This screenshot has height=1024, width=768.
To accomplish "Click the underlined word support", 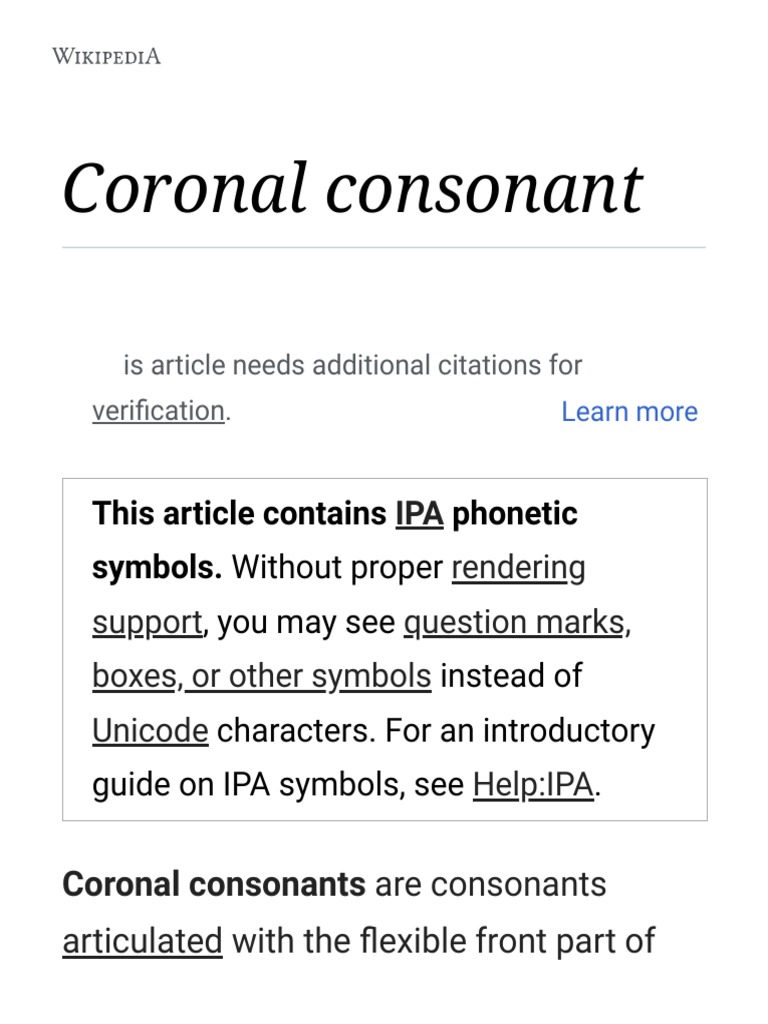I will click(147, 622).
